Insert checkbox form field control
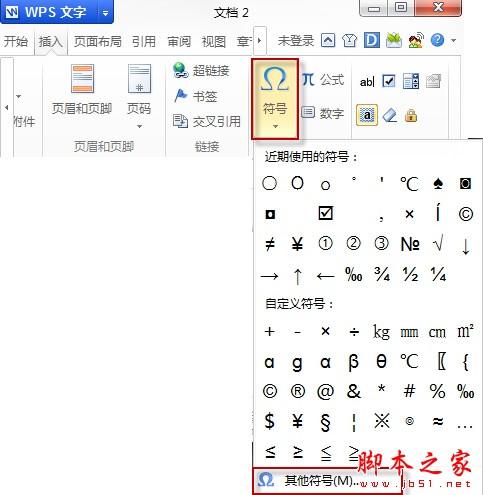Screen dimensions: 483x495 (389, 81)
